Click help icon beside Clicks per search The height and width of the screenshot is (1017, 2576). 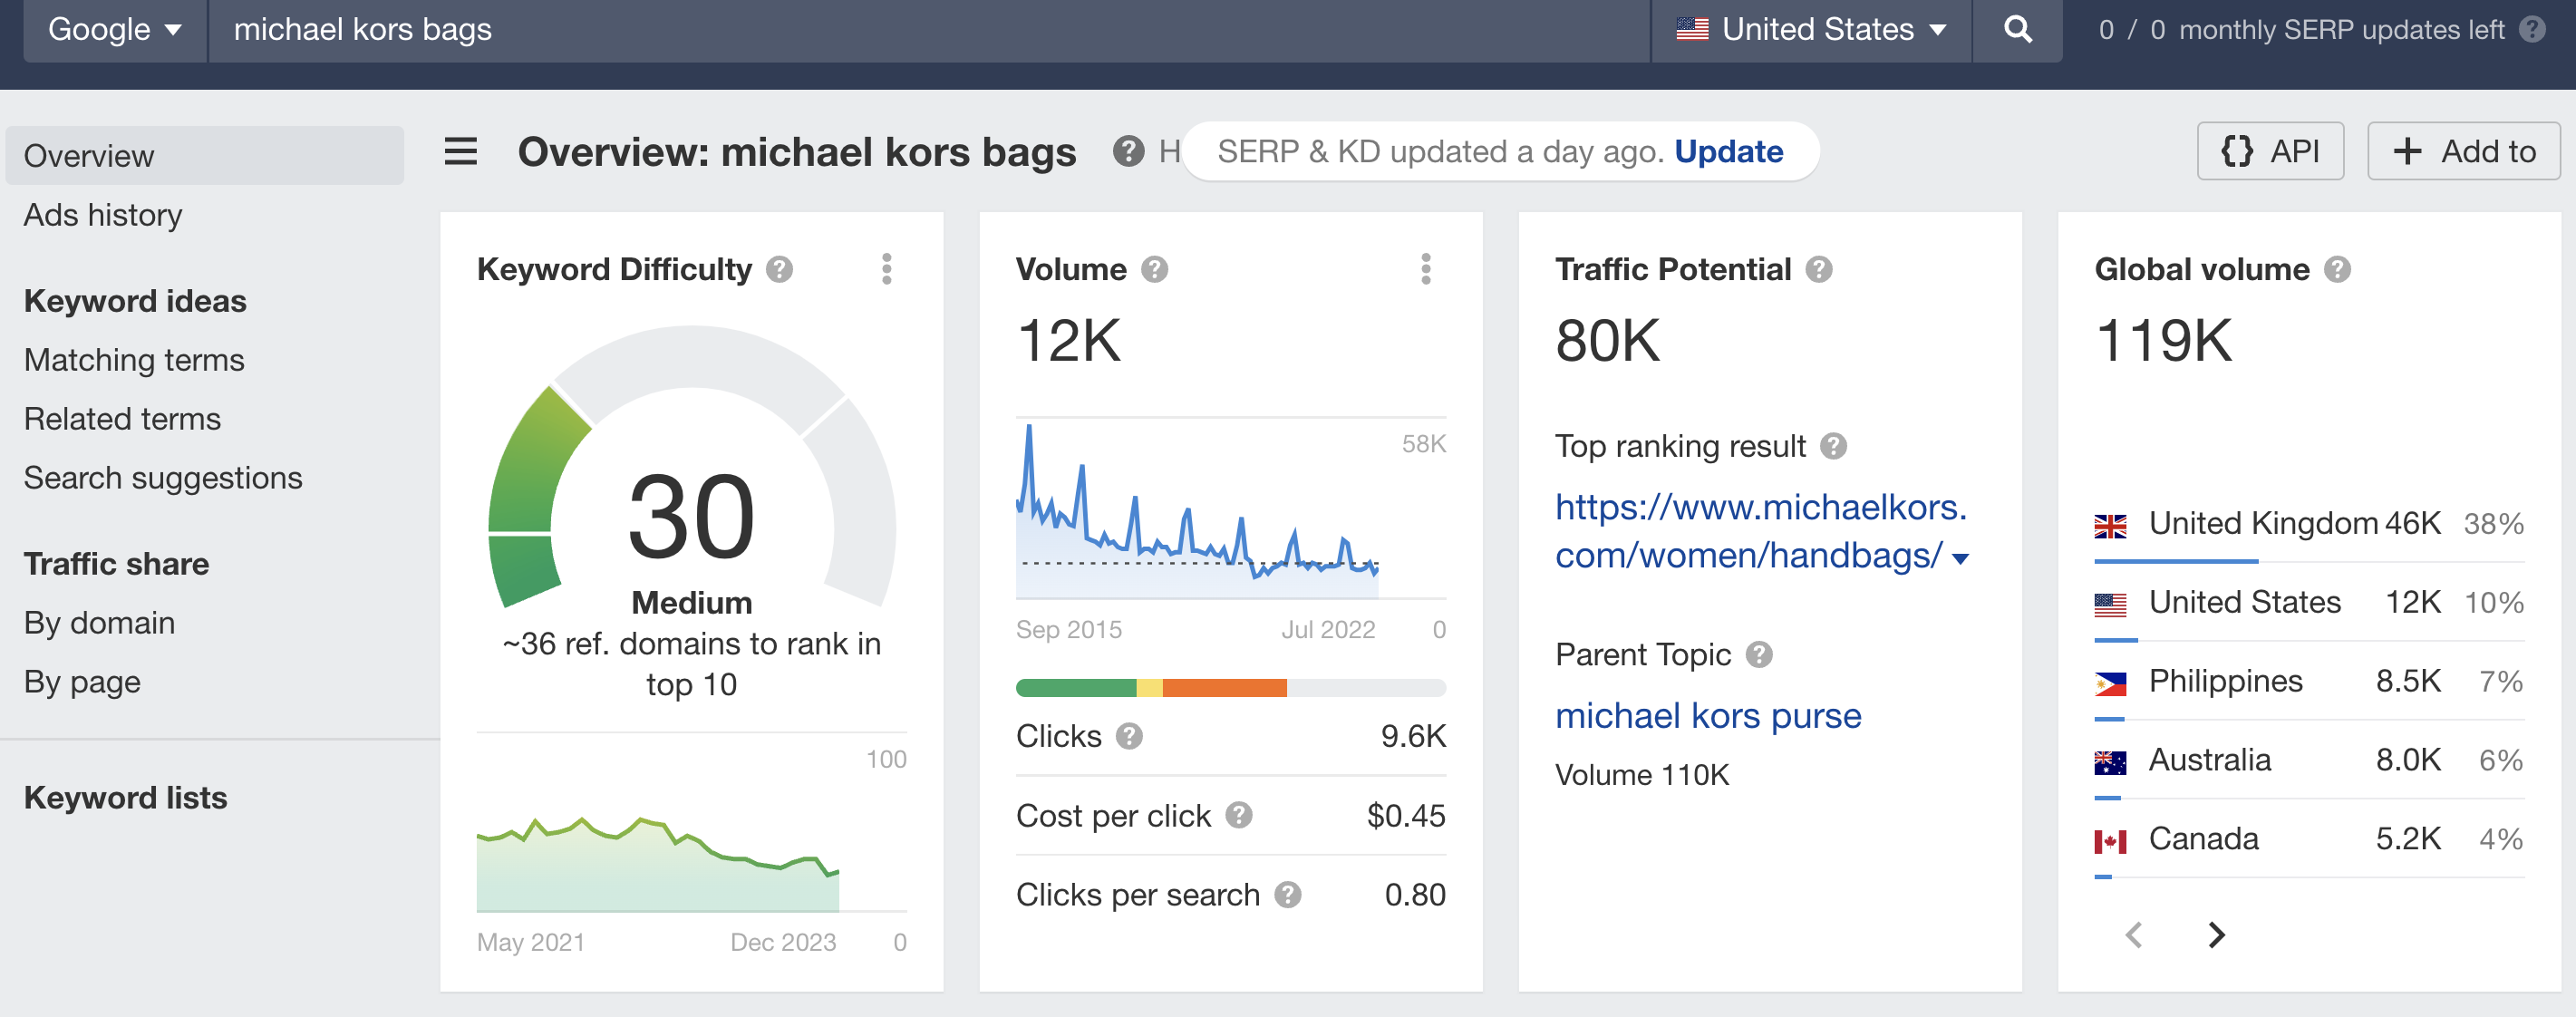tap(1287, 895)
